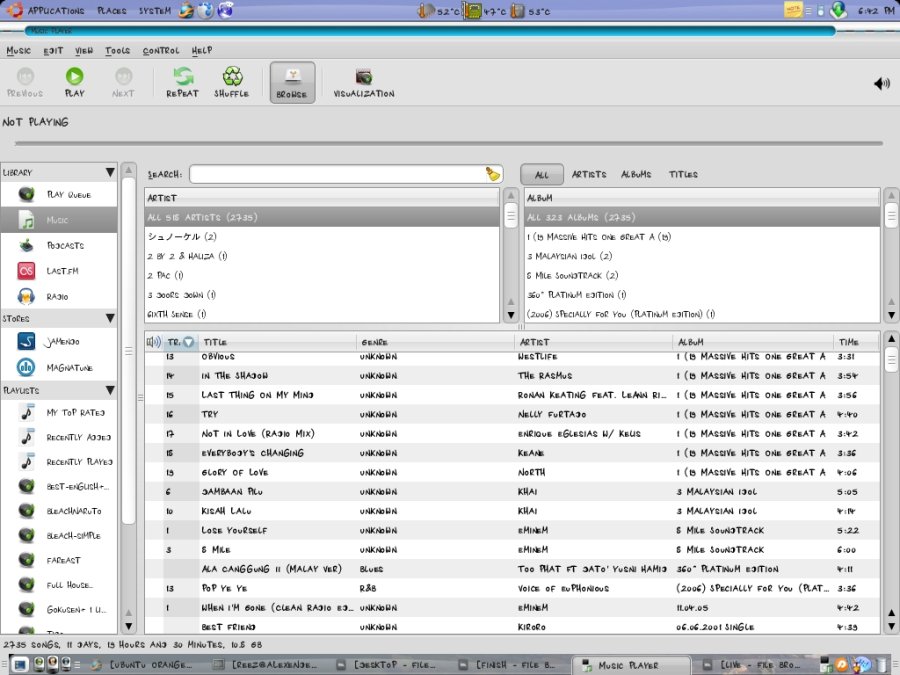The image size is (900, 675).
Task: Sort songs by the Title column
Action: pos(278,342)
